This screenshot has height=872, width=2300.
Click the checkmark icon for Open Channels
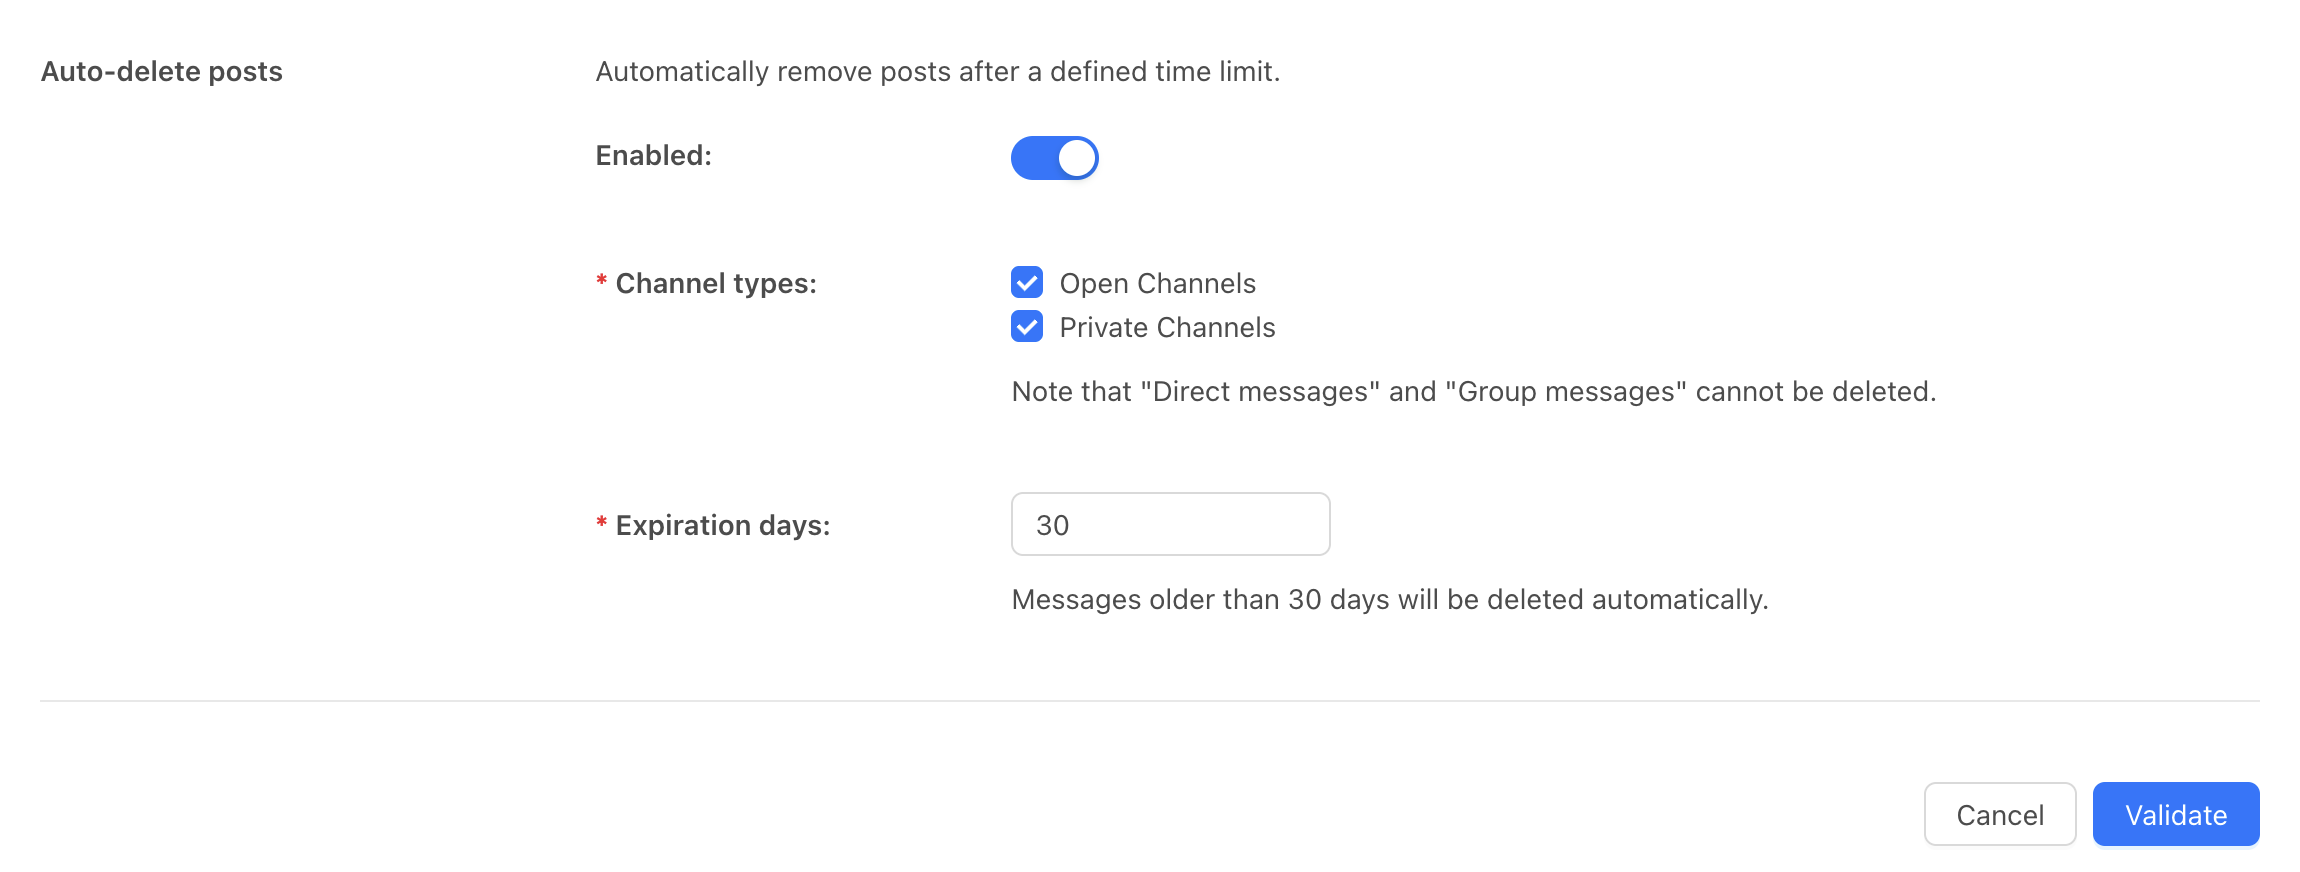click(1027, 283)
